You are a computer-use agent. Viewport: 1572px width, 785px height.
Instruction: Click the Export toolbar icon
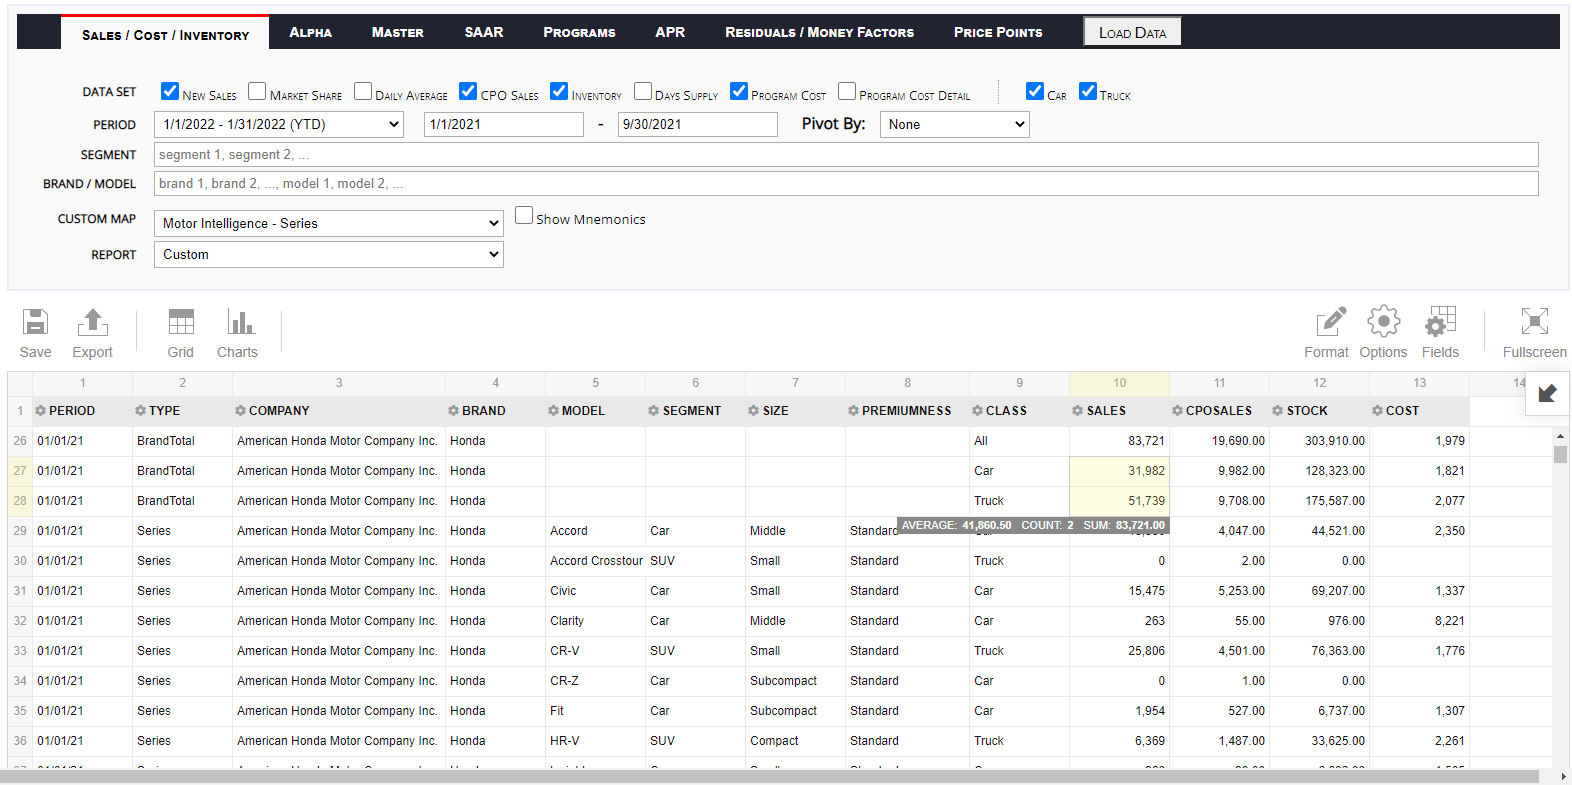click(x=92, y=322)
